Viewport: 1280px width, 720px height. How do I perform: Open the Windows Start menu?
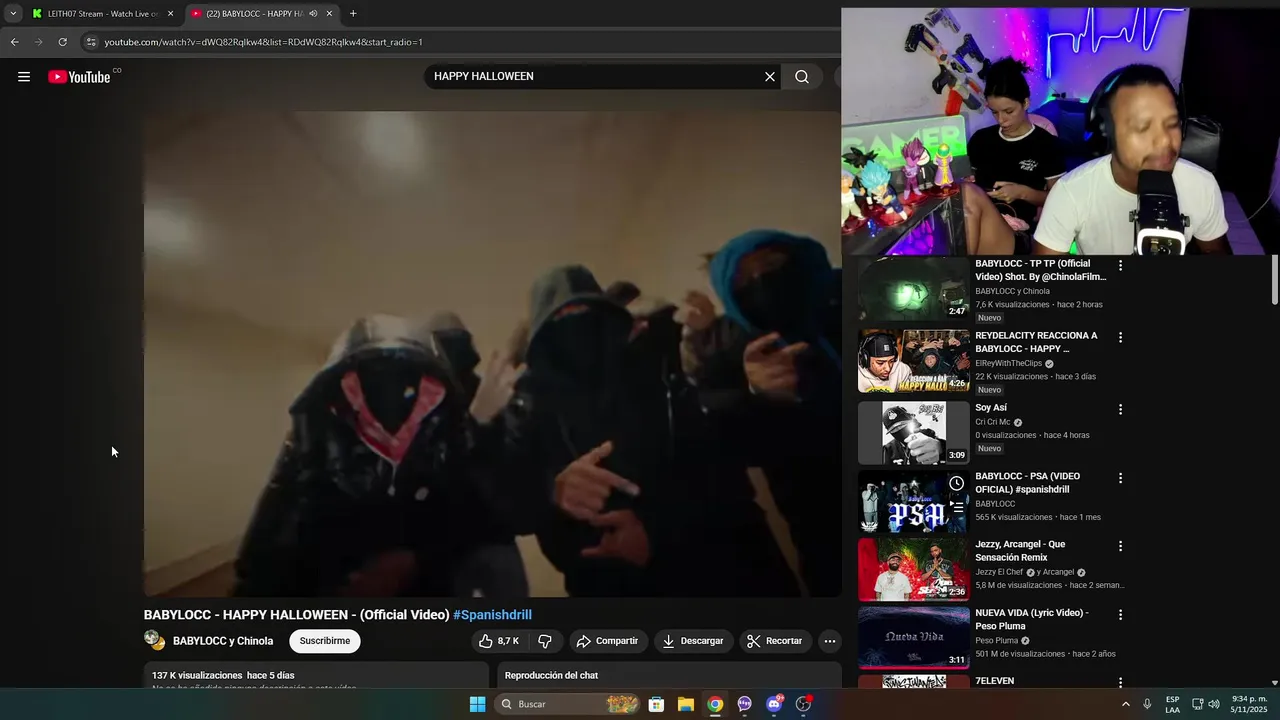pyautogui.click(x=478, y=704)
